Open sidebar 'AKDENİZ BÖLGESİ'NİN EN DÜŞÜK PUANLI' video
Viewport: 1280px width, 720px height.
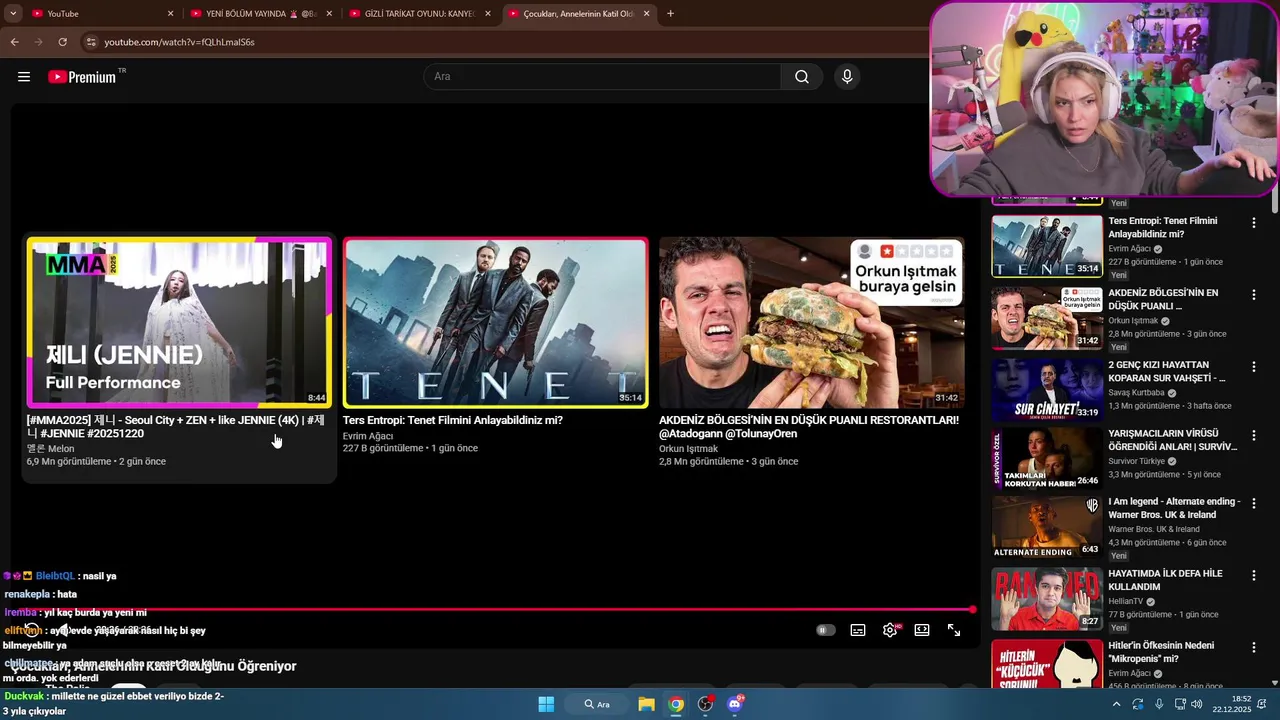coord(1164,300)
